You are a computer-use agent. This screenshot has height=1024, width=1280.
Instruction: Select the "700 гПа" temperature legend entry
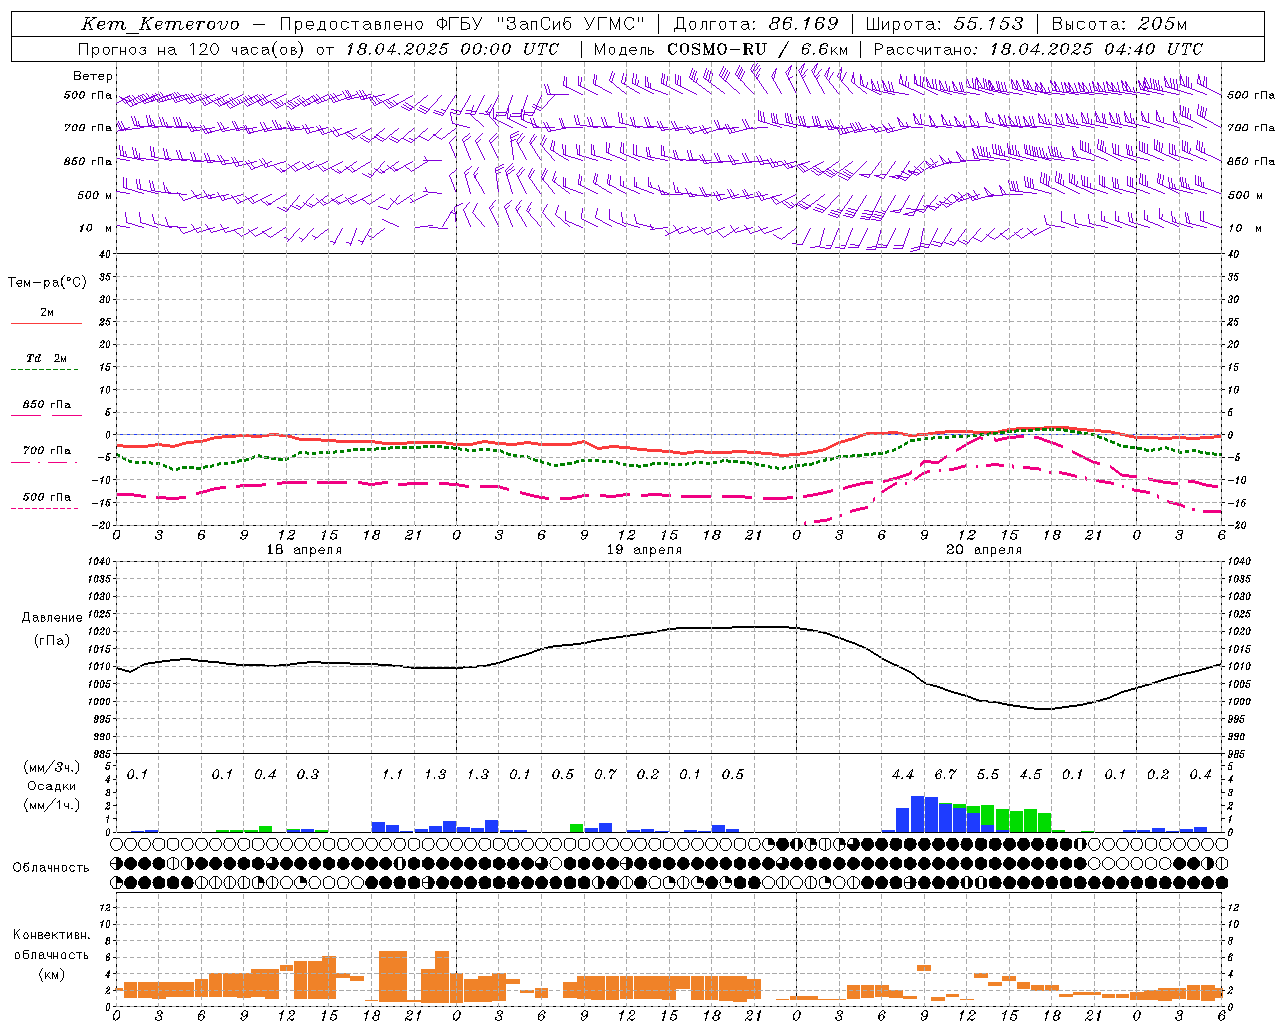point(47,451)
